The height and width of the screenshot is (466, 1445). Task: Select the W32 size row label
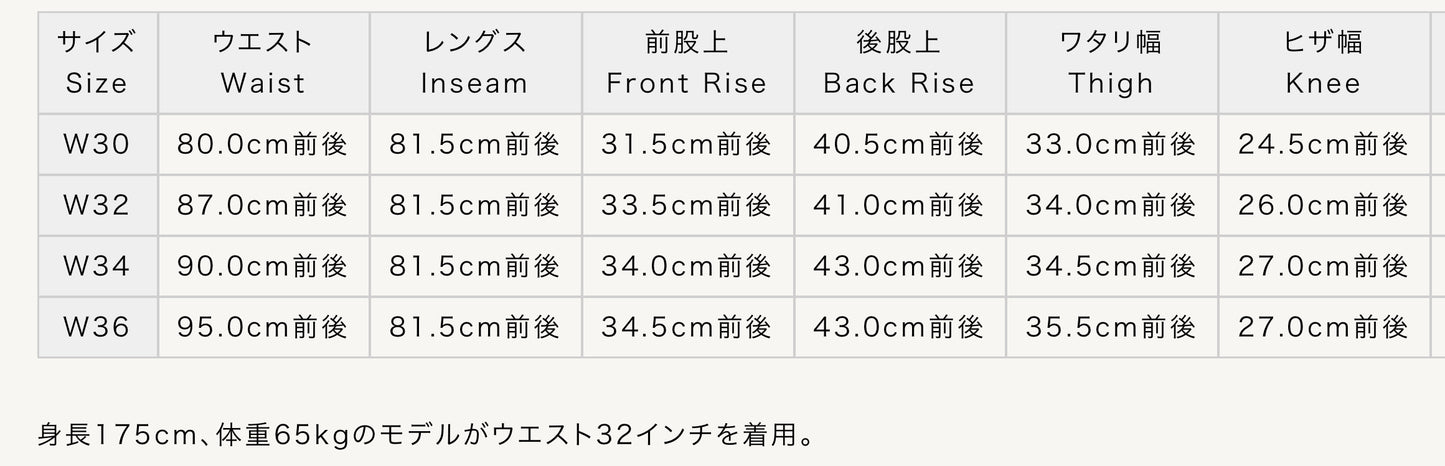click(97, 206)
